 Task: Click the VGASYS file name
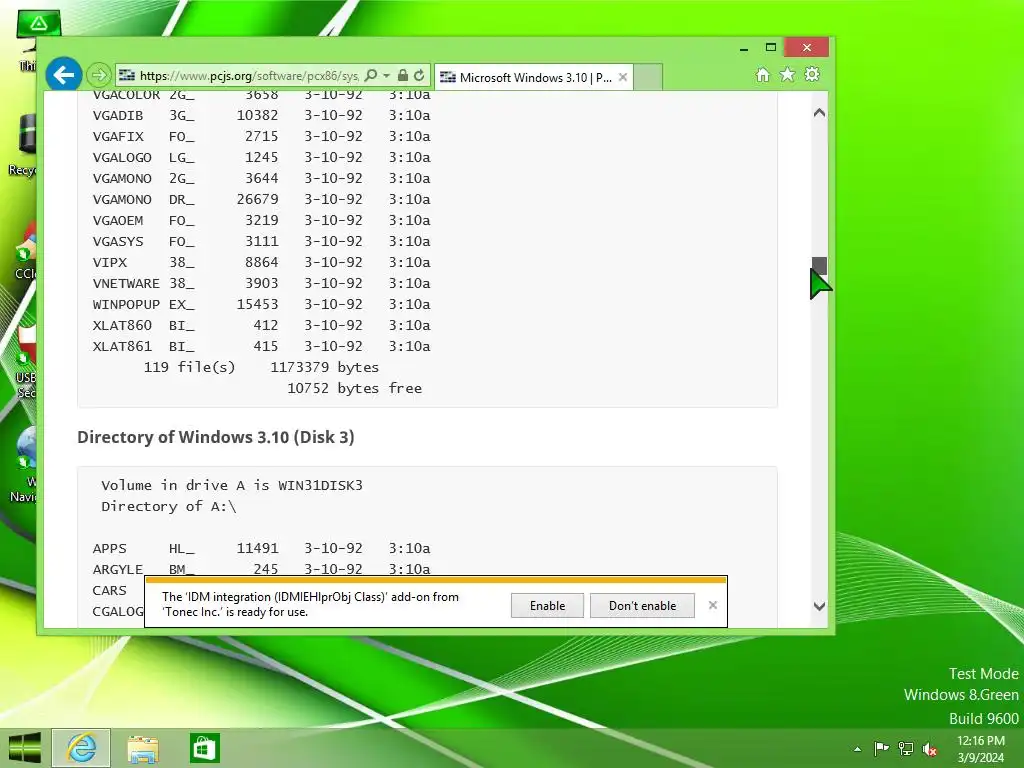pos(118,242)
